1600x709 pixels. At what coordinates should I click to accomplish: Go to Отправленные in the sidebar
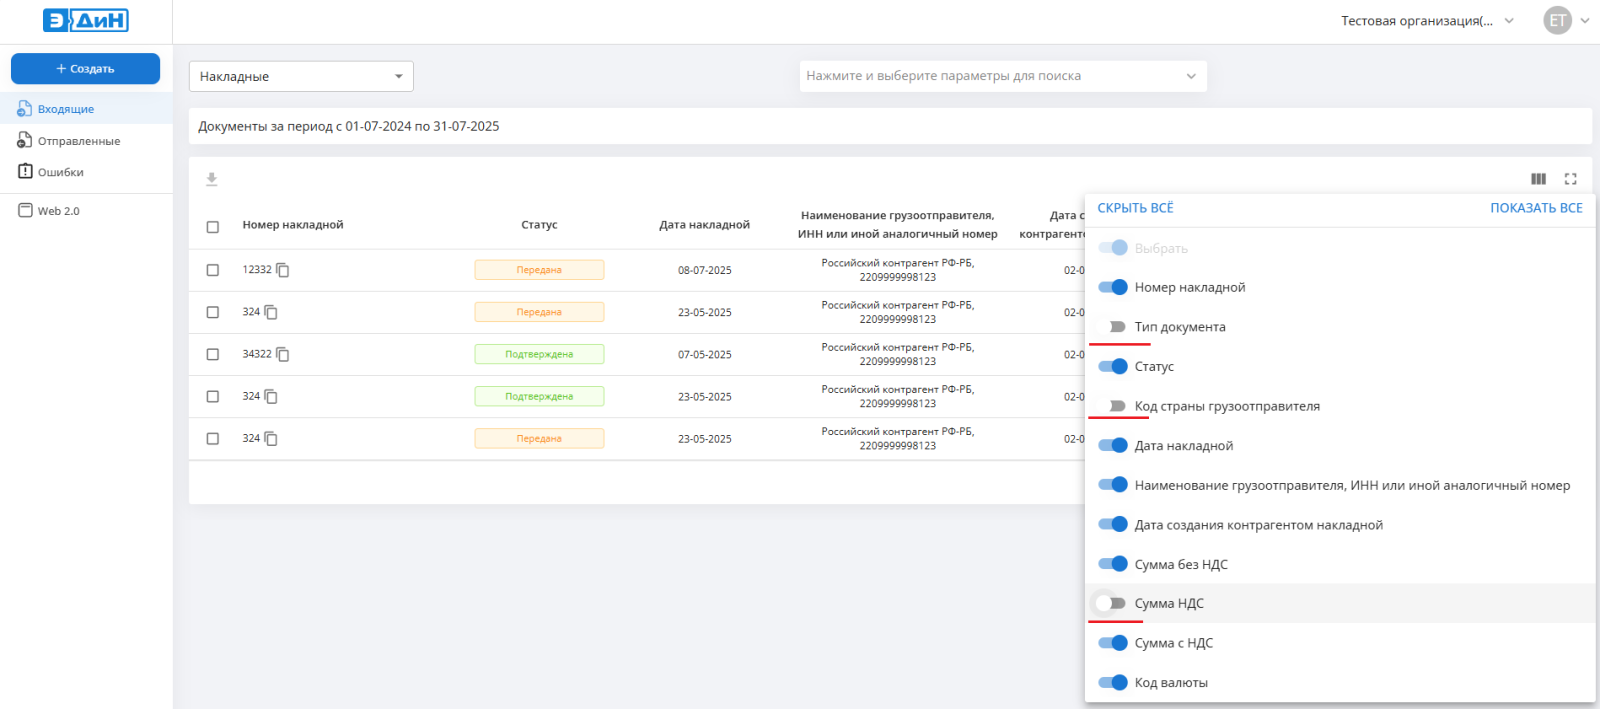[x=78, y=141]
